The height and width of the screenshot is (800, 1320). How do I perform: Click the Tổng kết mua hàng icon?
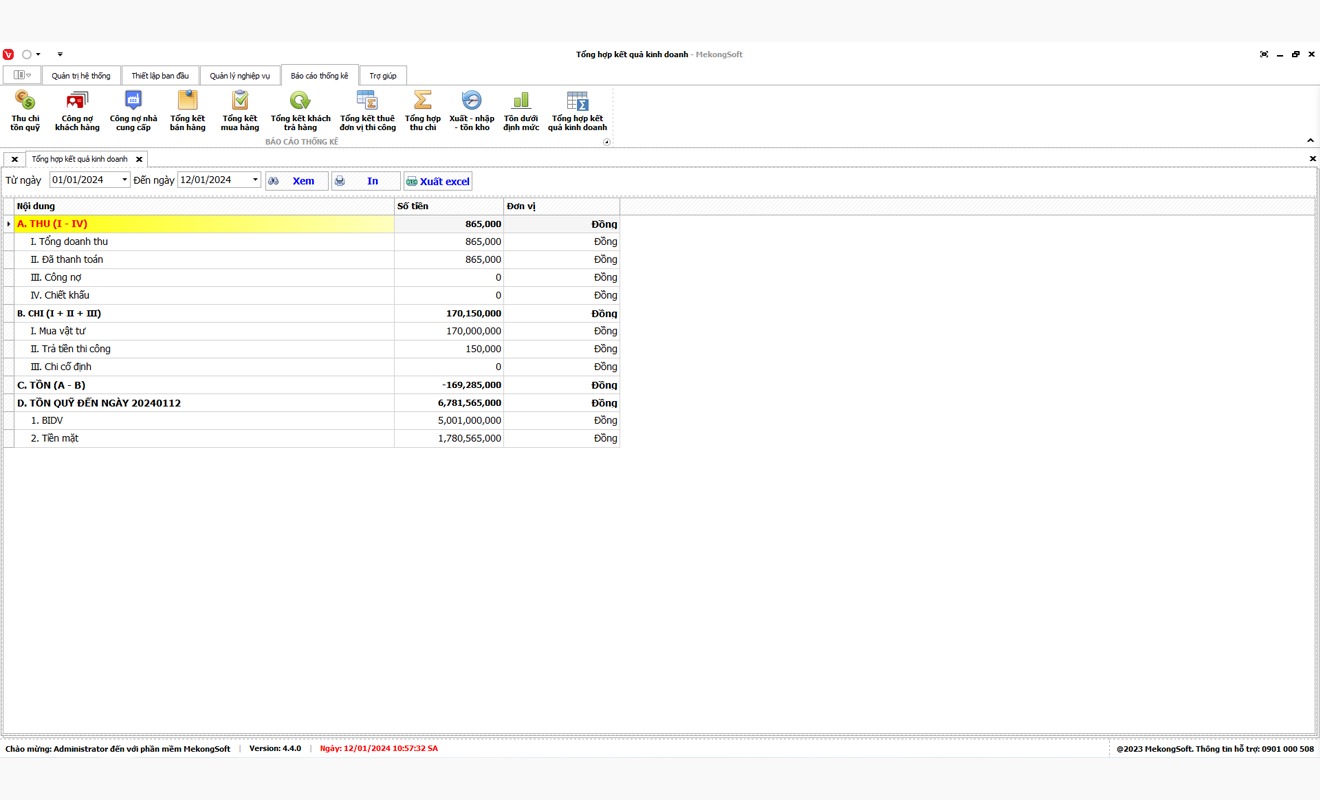240,110
